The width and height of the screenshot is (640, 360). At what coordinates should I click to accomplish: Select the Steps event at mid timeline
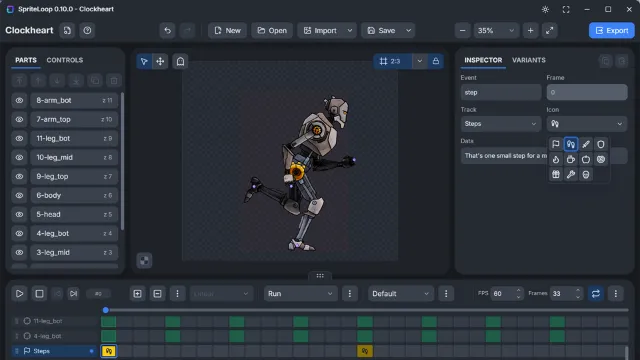point(364,351)
